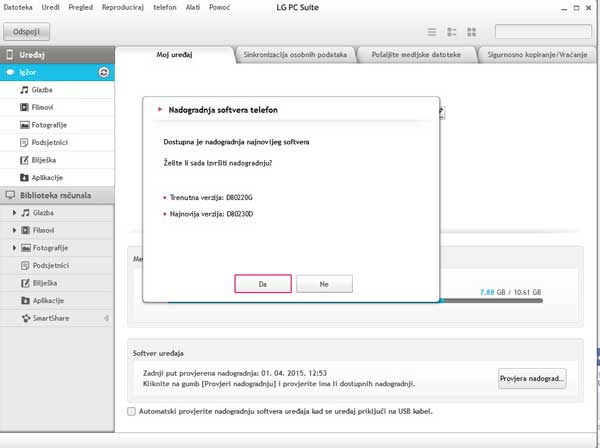600x448 pixels.
Task: Click the Odspoji disconnect button
Action: coord(26,32)
